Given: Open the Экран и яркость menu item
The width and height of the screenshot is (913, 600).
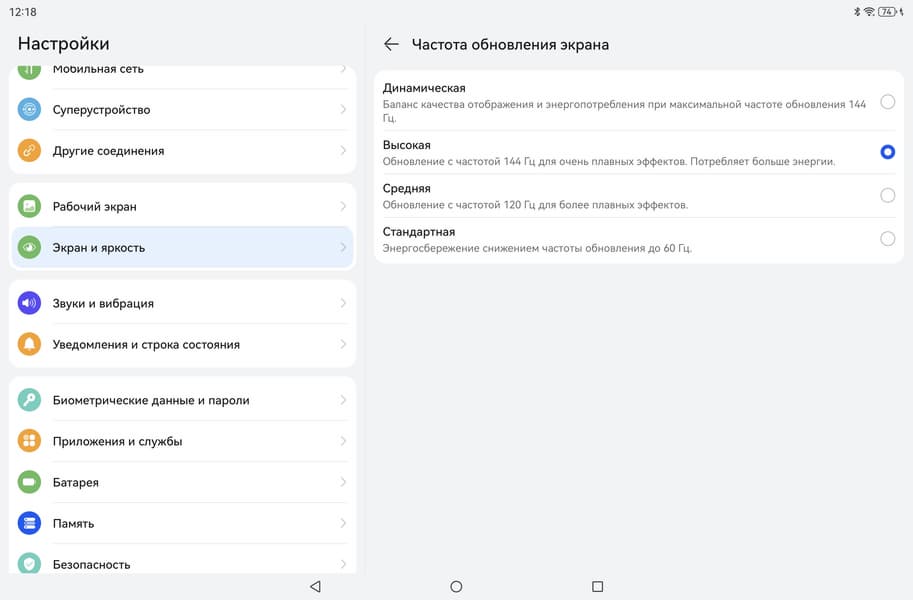Looking at the screenshot, I should (182, 247).
